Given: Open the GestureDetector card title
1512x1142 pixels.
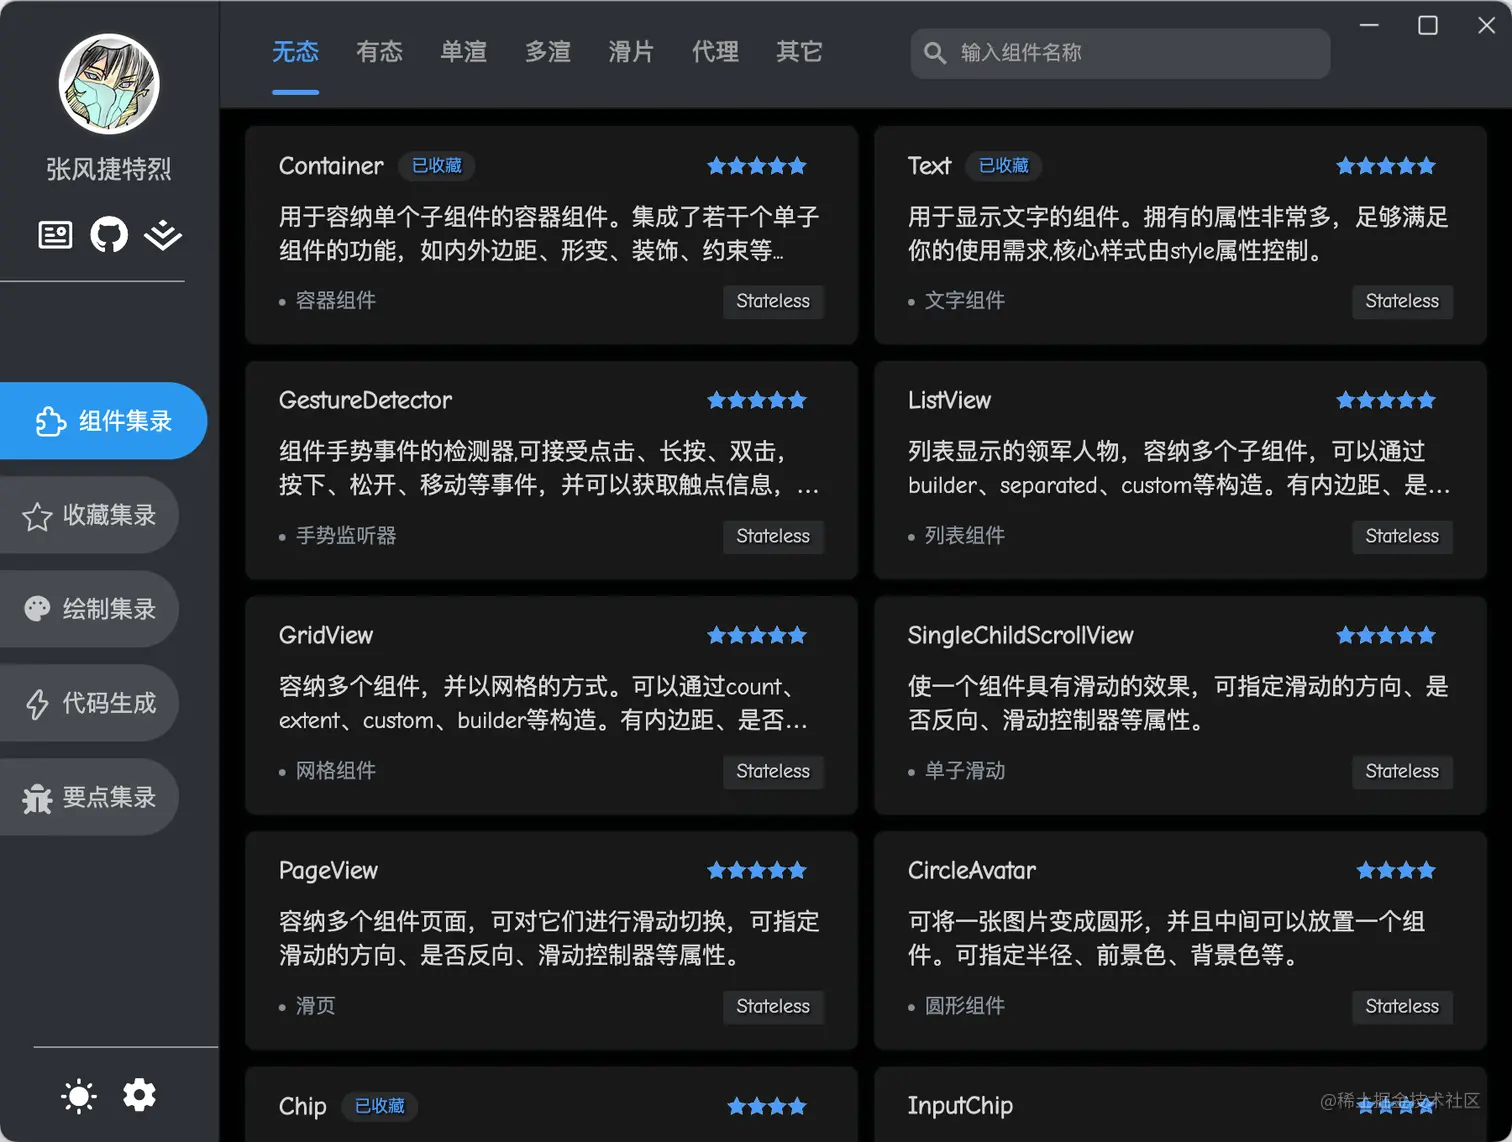Looking at the screenshot, I should [x=365, y=400].
